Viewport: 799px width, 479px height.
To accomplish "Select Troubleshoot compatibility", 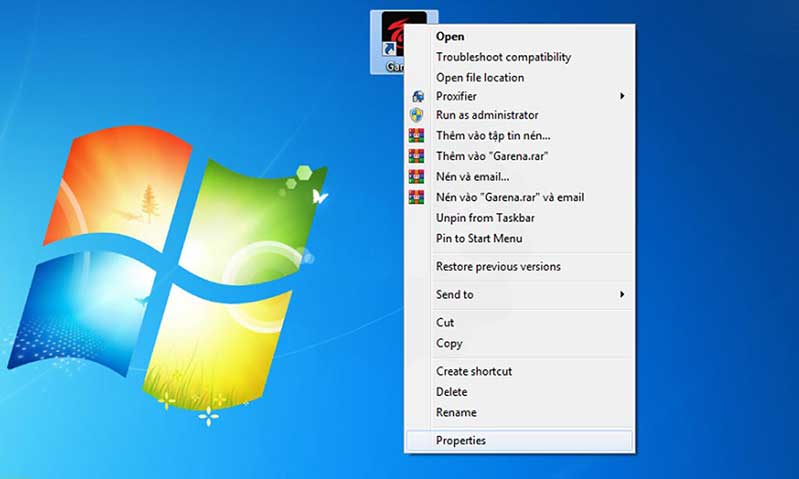I will tap(503, 57).
